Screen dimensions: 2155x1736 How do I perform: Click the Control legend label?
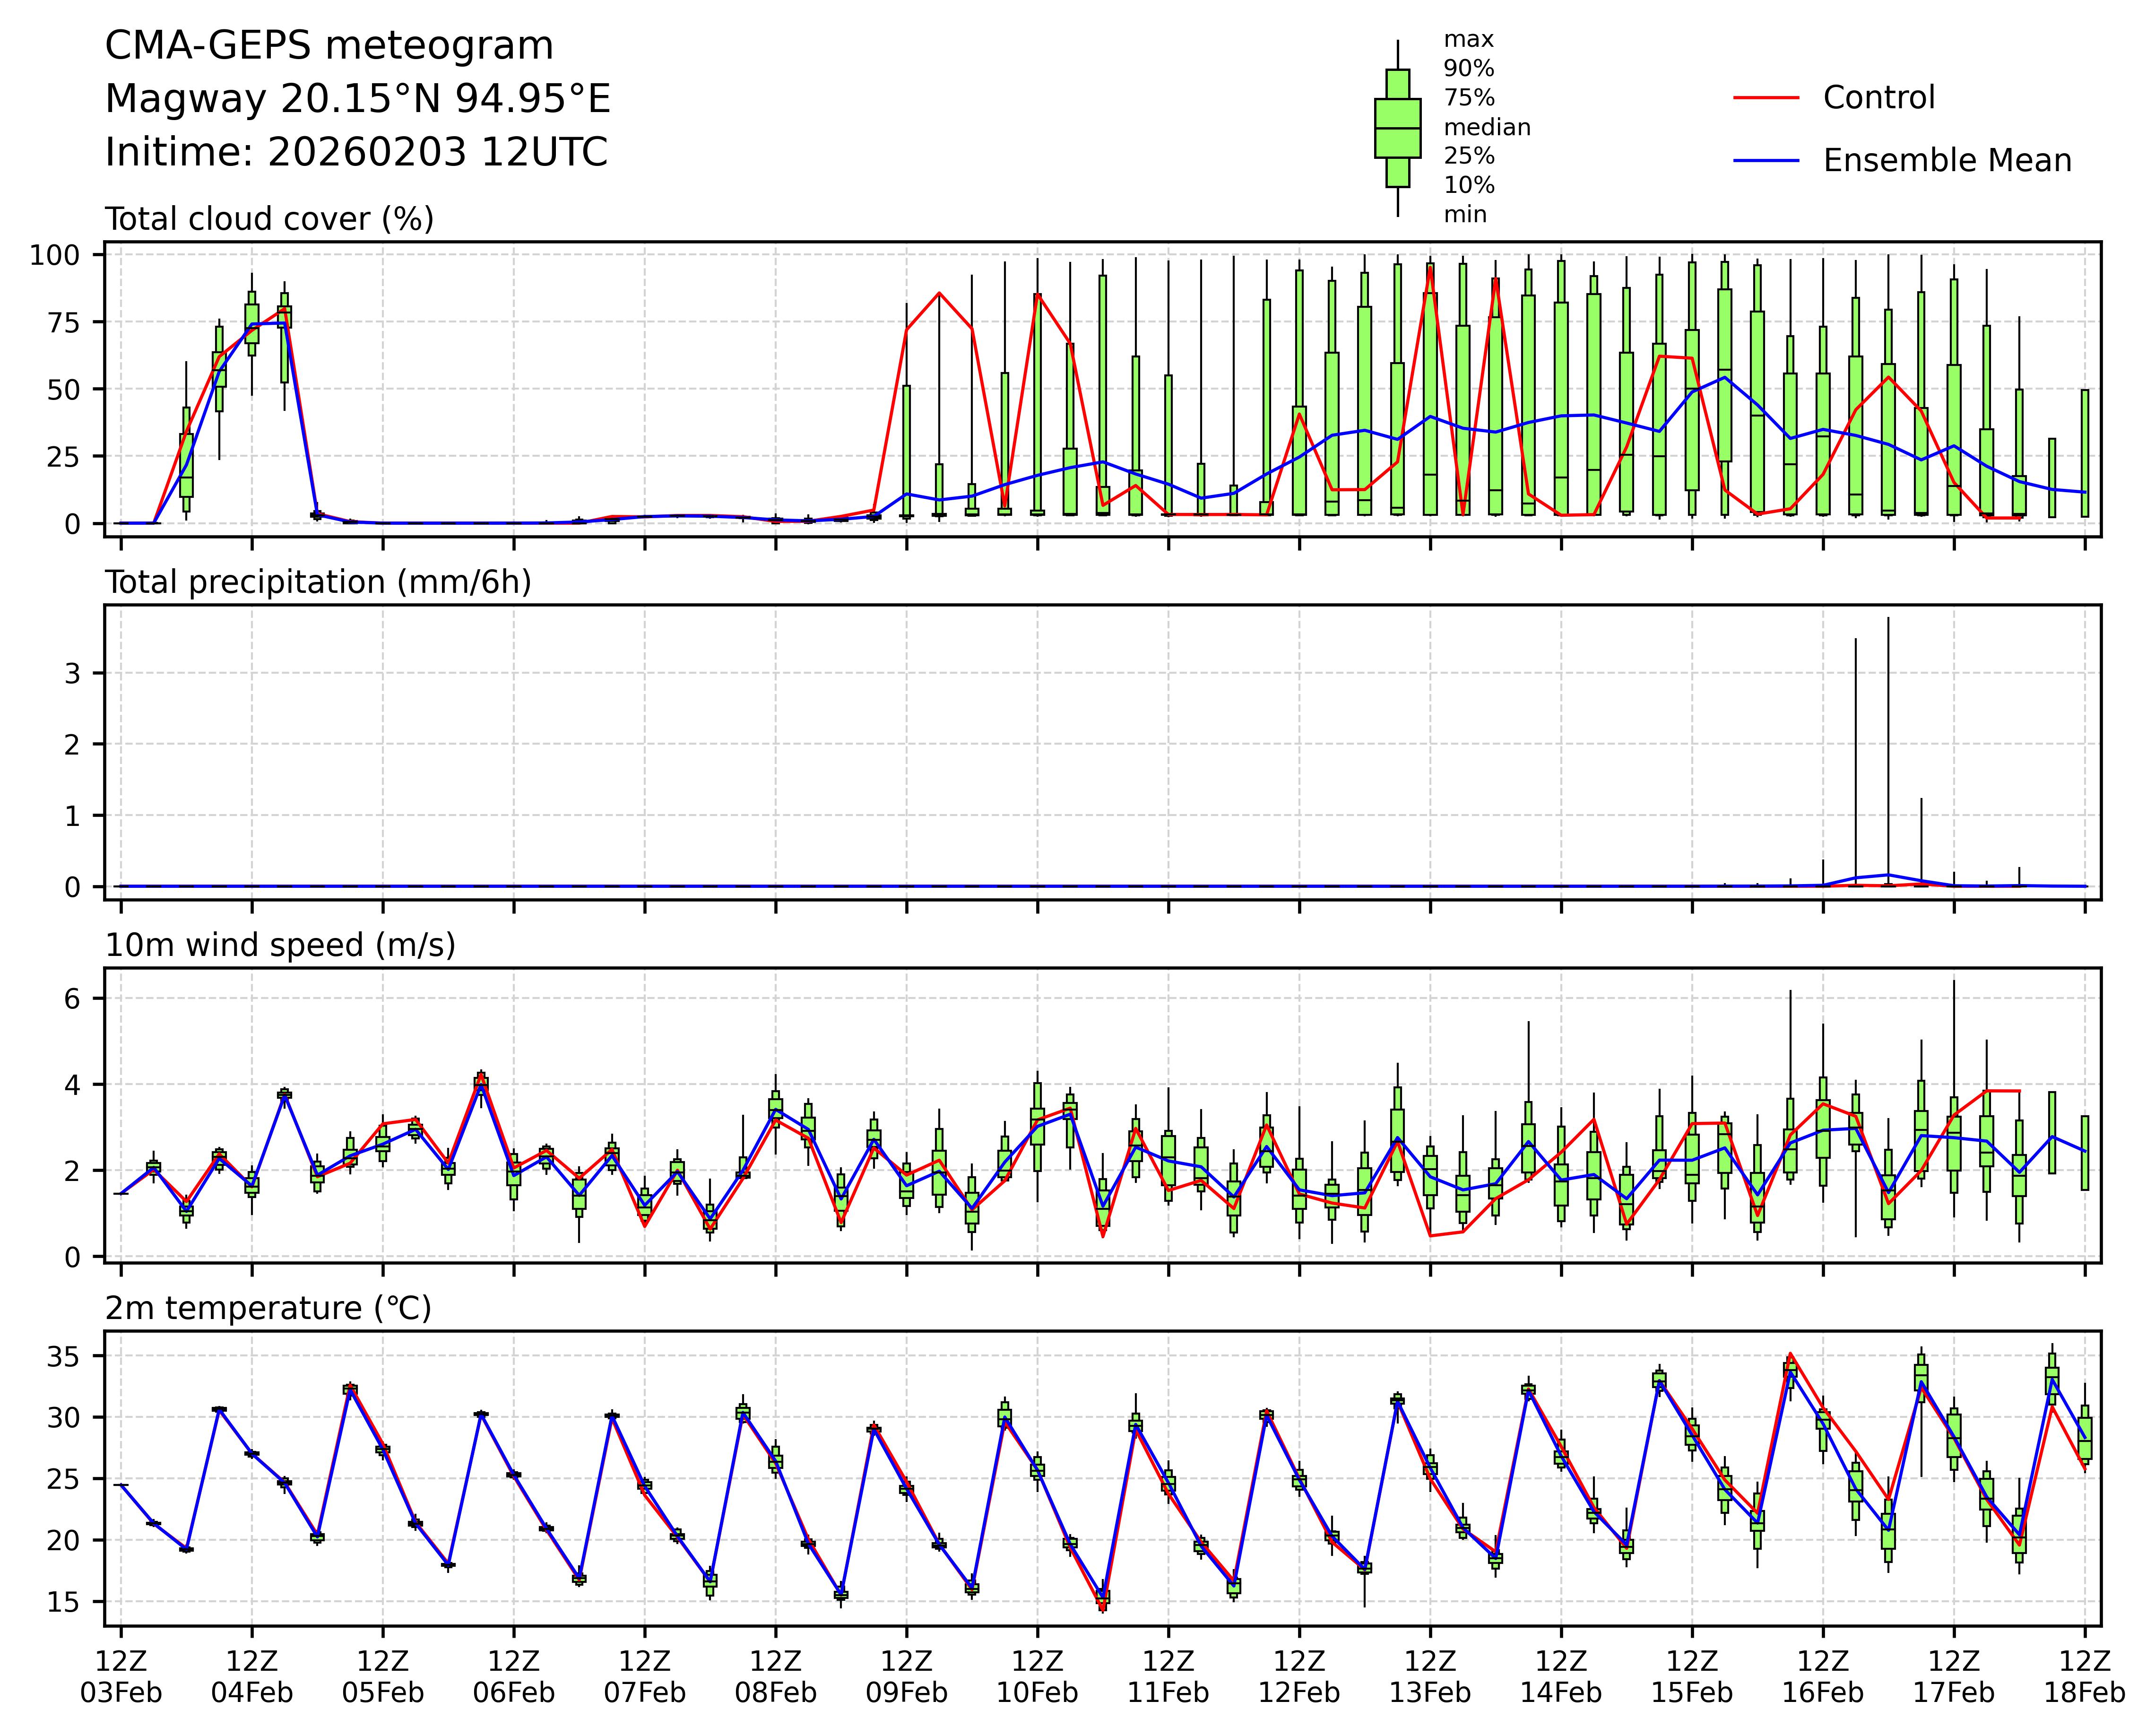[x=1878, y=98]
